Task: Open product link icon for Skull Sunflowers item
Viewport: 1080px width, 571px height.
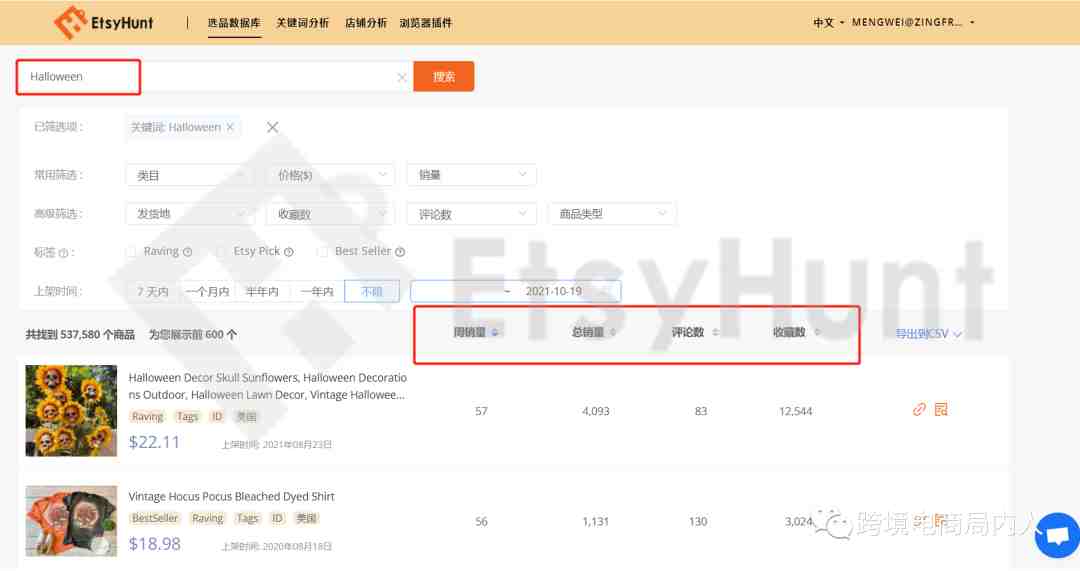Action: (919, 410)
